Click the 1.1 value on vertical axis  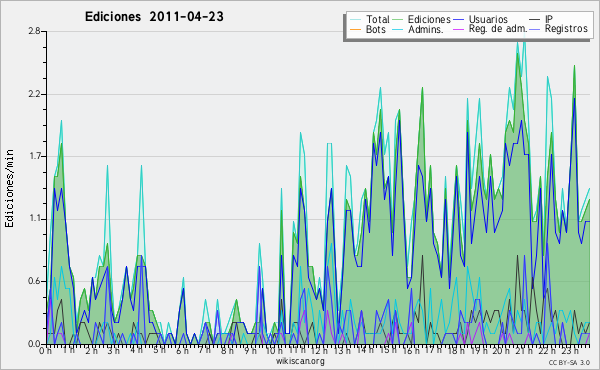tap(34, 219)
